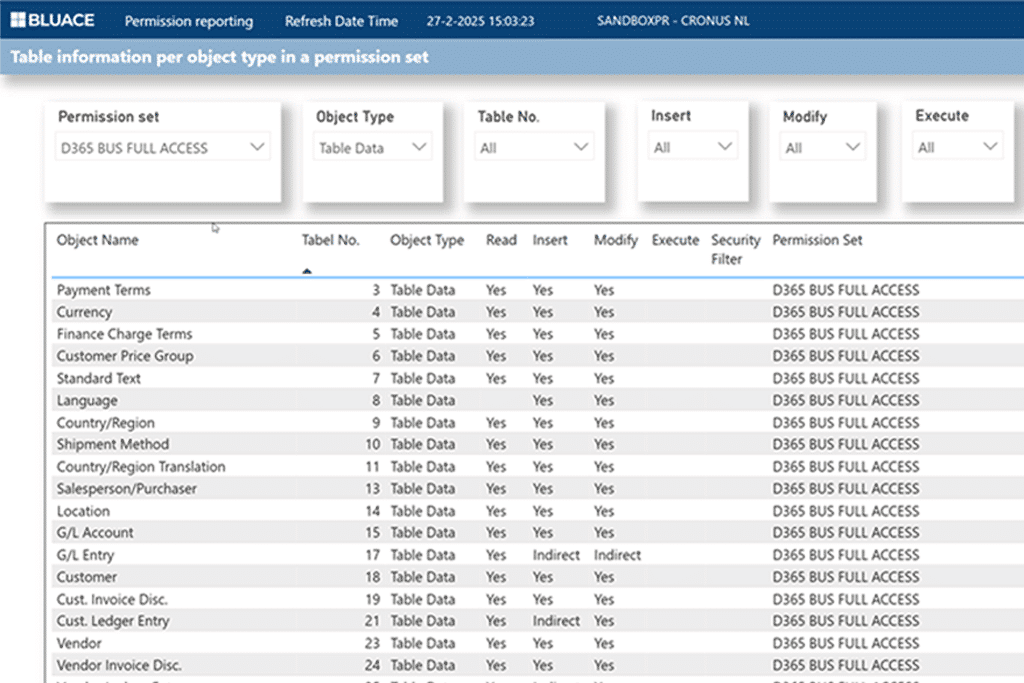Click the BLUACE logo icon
1024x683 pixels.
point(19,21)
